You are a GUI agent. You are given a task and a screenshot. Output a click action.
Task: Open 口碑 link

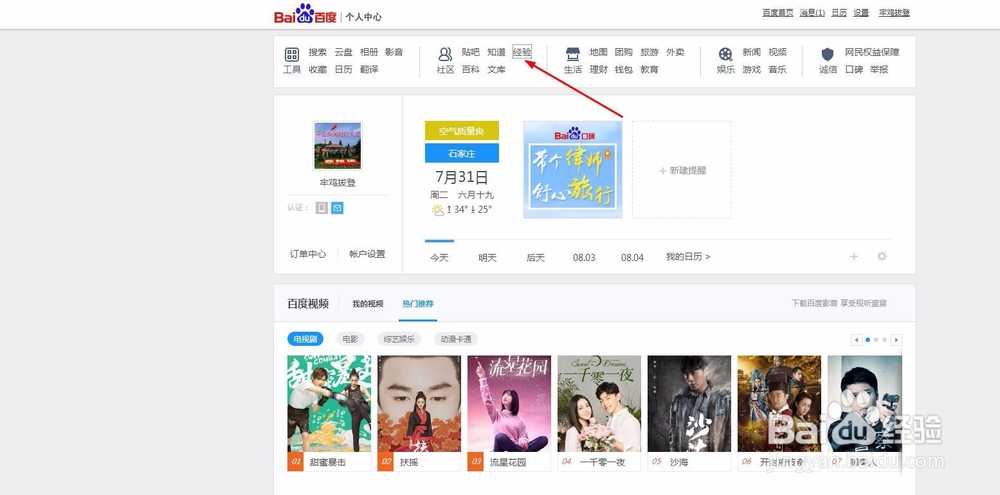pos(854,70)
